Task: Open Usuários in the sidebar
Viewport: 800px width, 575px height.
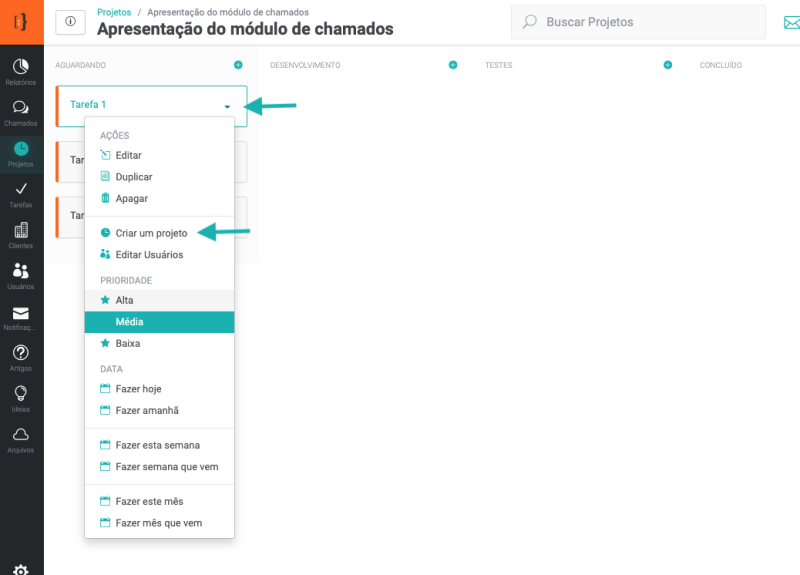Action: pos(21,274)
